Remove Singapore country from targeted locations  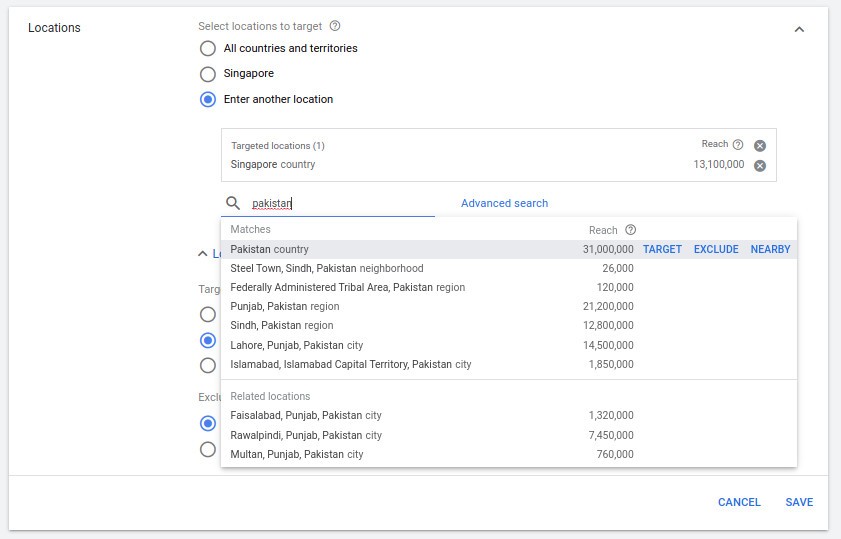760,166
